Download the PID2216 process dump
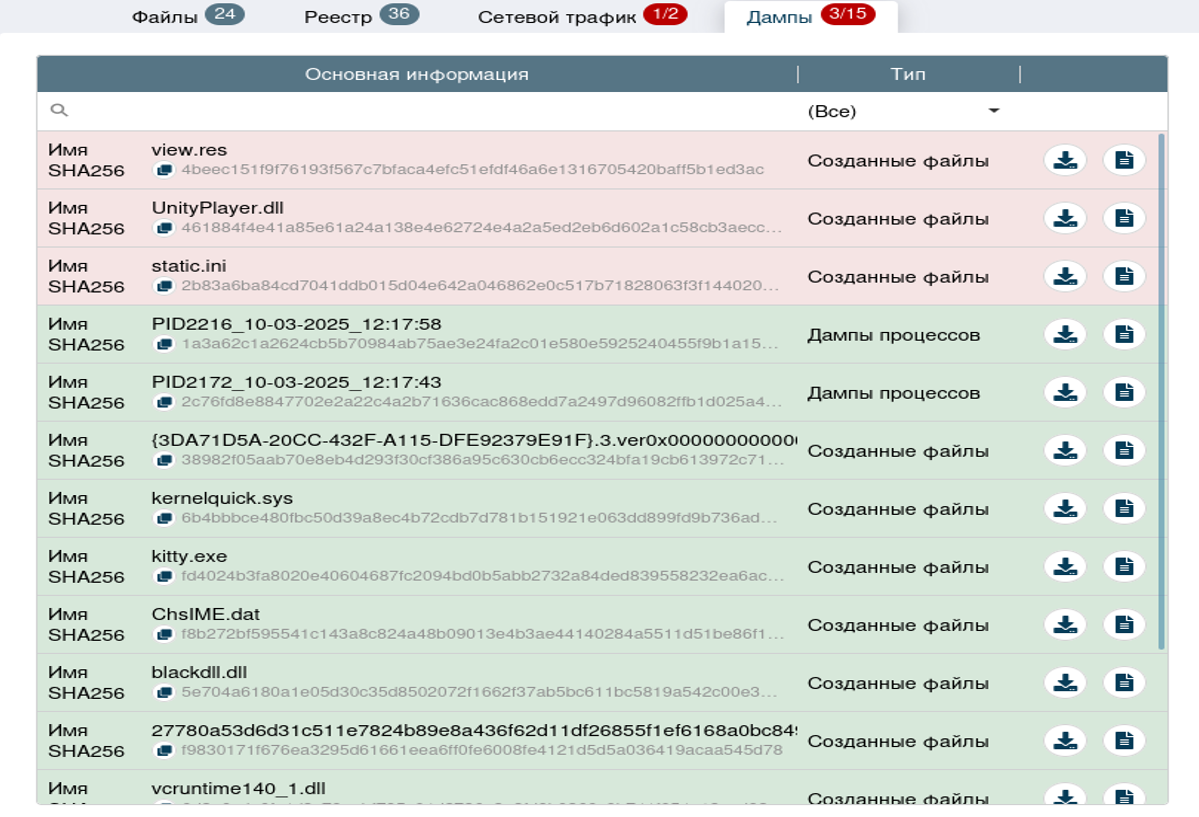The width and height of the screenshot is (1199, 817). point(1066,334)
